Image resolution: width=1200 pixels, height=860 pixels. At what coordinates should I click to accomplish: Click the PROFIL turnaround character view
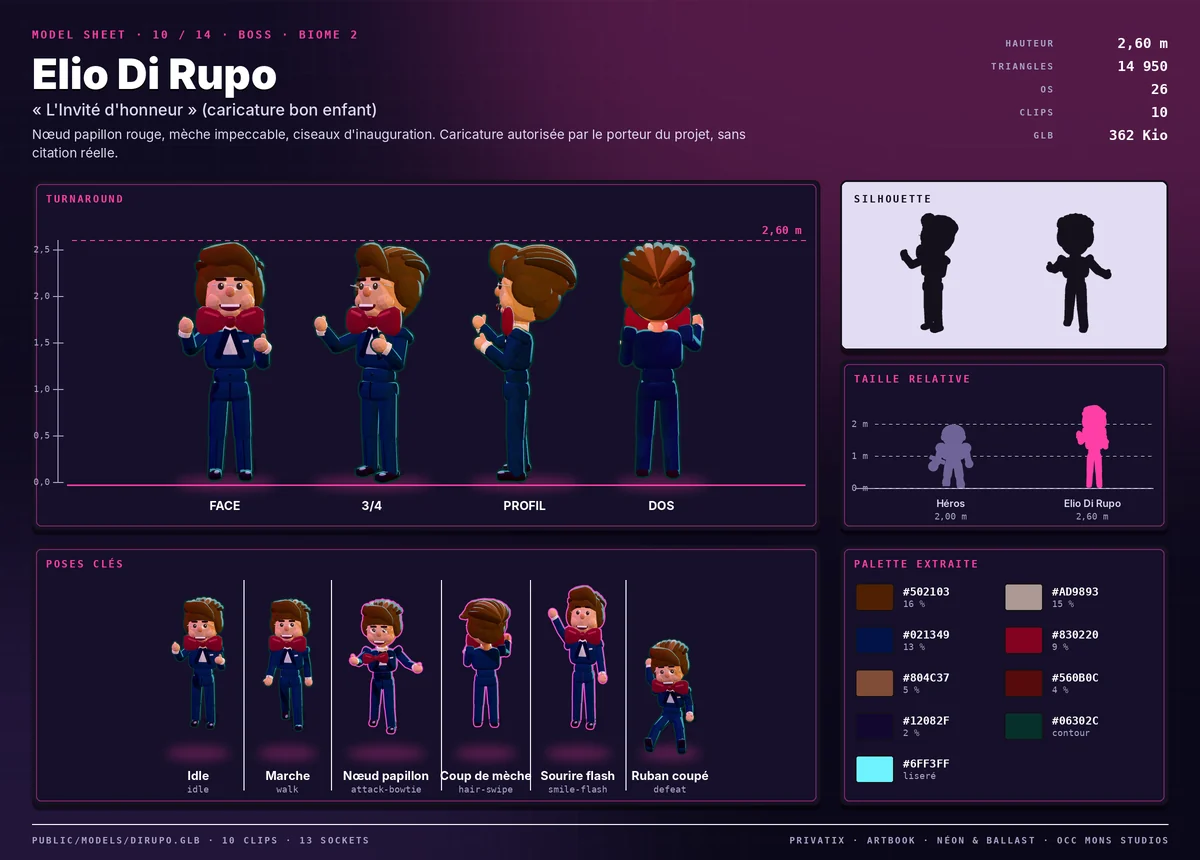(x=524, y=360)
